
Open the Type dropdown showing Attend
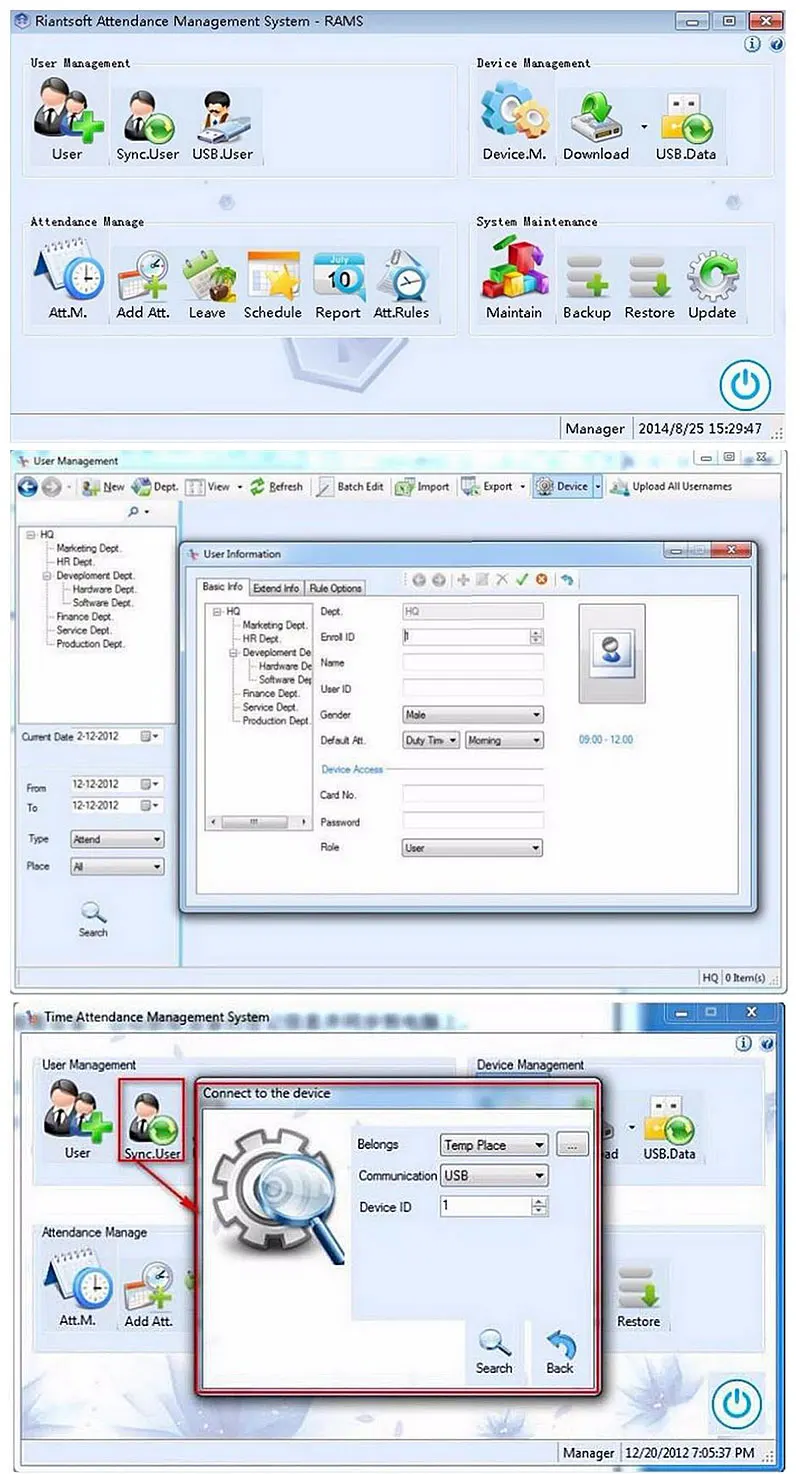(x=117, y=840)
